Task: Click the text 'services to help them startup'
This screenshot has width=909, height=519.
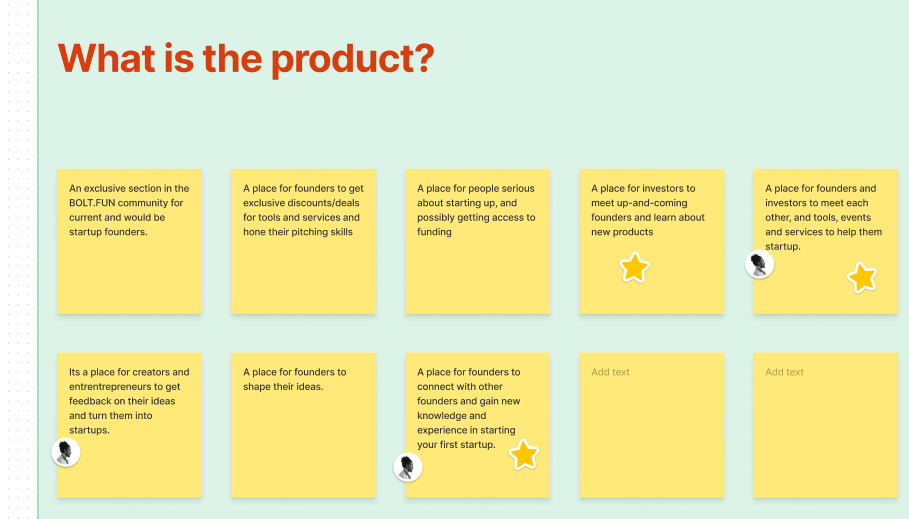Action: [823, 239]
